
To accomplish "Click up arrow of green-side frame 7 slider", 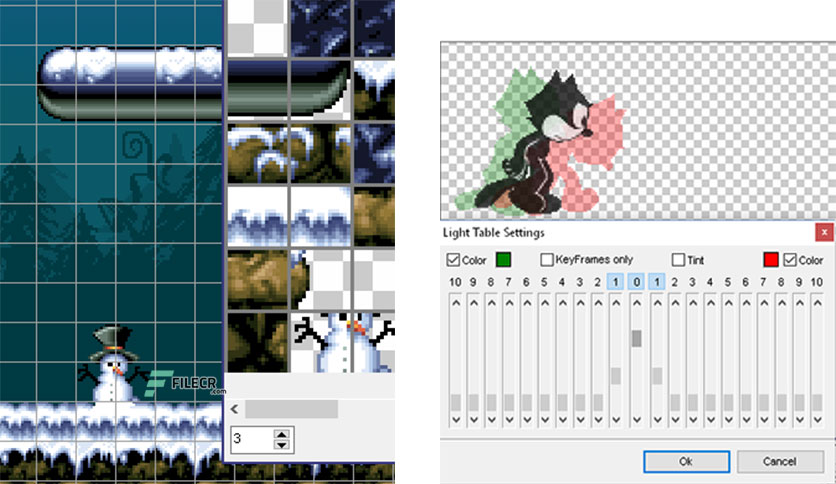I will tap(509, 303).
